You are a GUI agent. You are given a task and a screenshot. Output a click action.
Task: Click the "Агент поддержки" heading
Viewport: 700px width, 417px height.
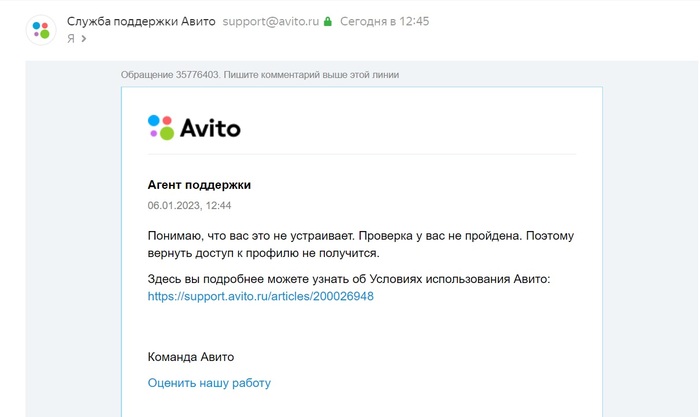(199, 184)
